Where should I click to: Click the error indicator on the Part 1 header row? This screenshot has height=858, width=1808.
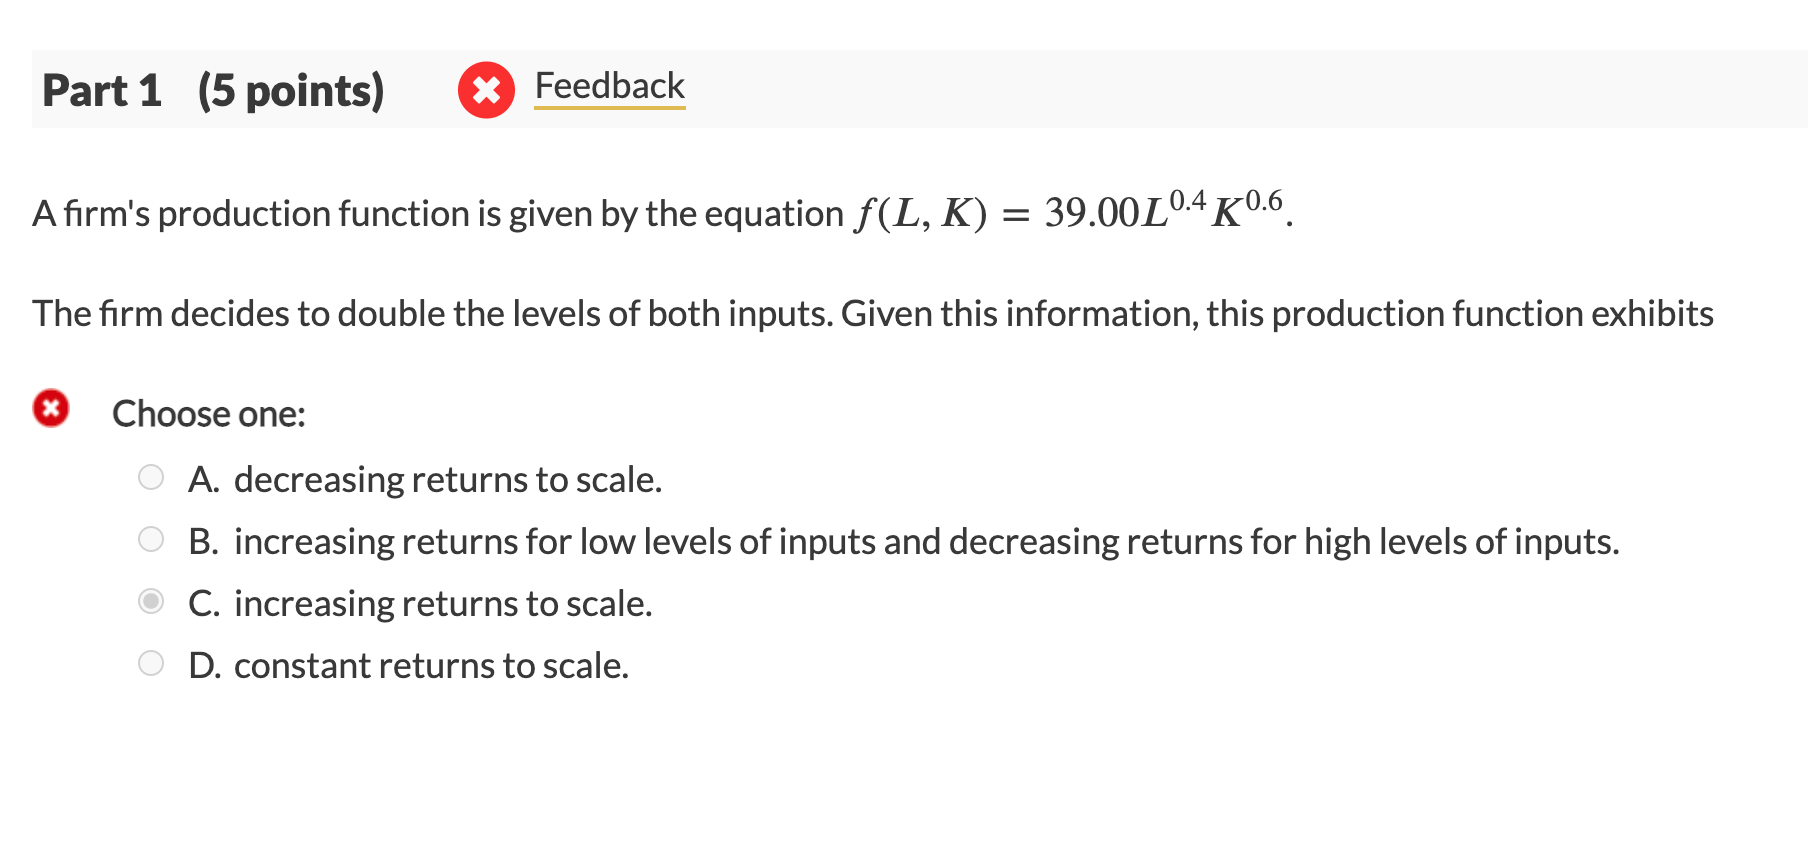486,90
